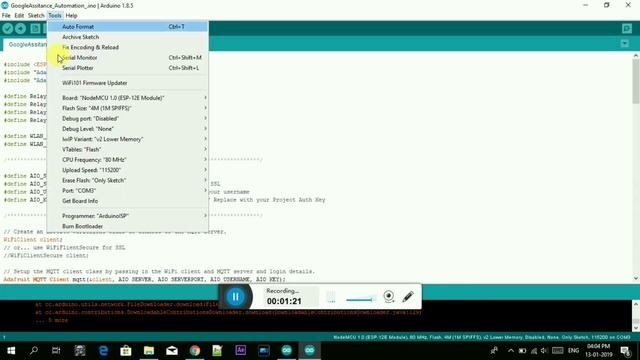
Task: Click the console scrollbar down arrow
Action: pyautogui.click(x=636, y=328)
